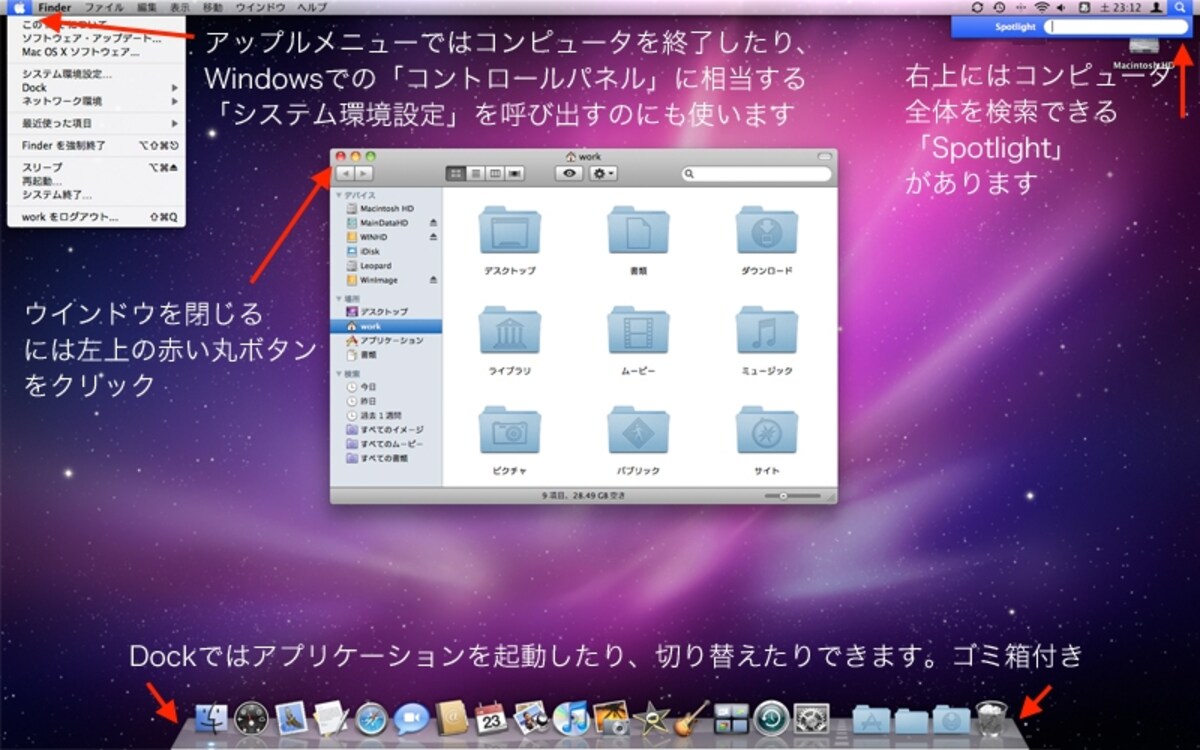Click the Quick Look eye button
The height and width of the screenshot is (750, 1200).
570,173
